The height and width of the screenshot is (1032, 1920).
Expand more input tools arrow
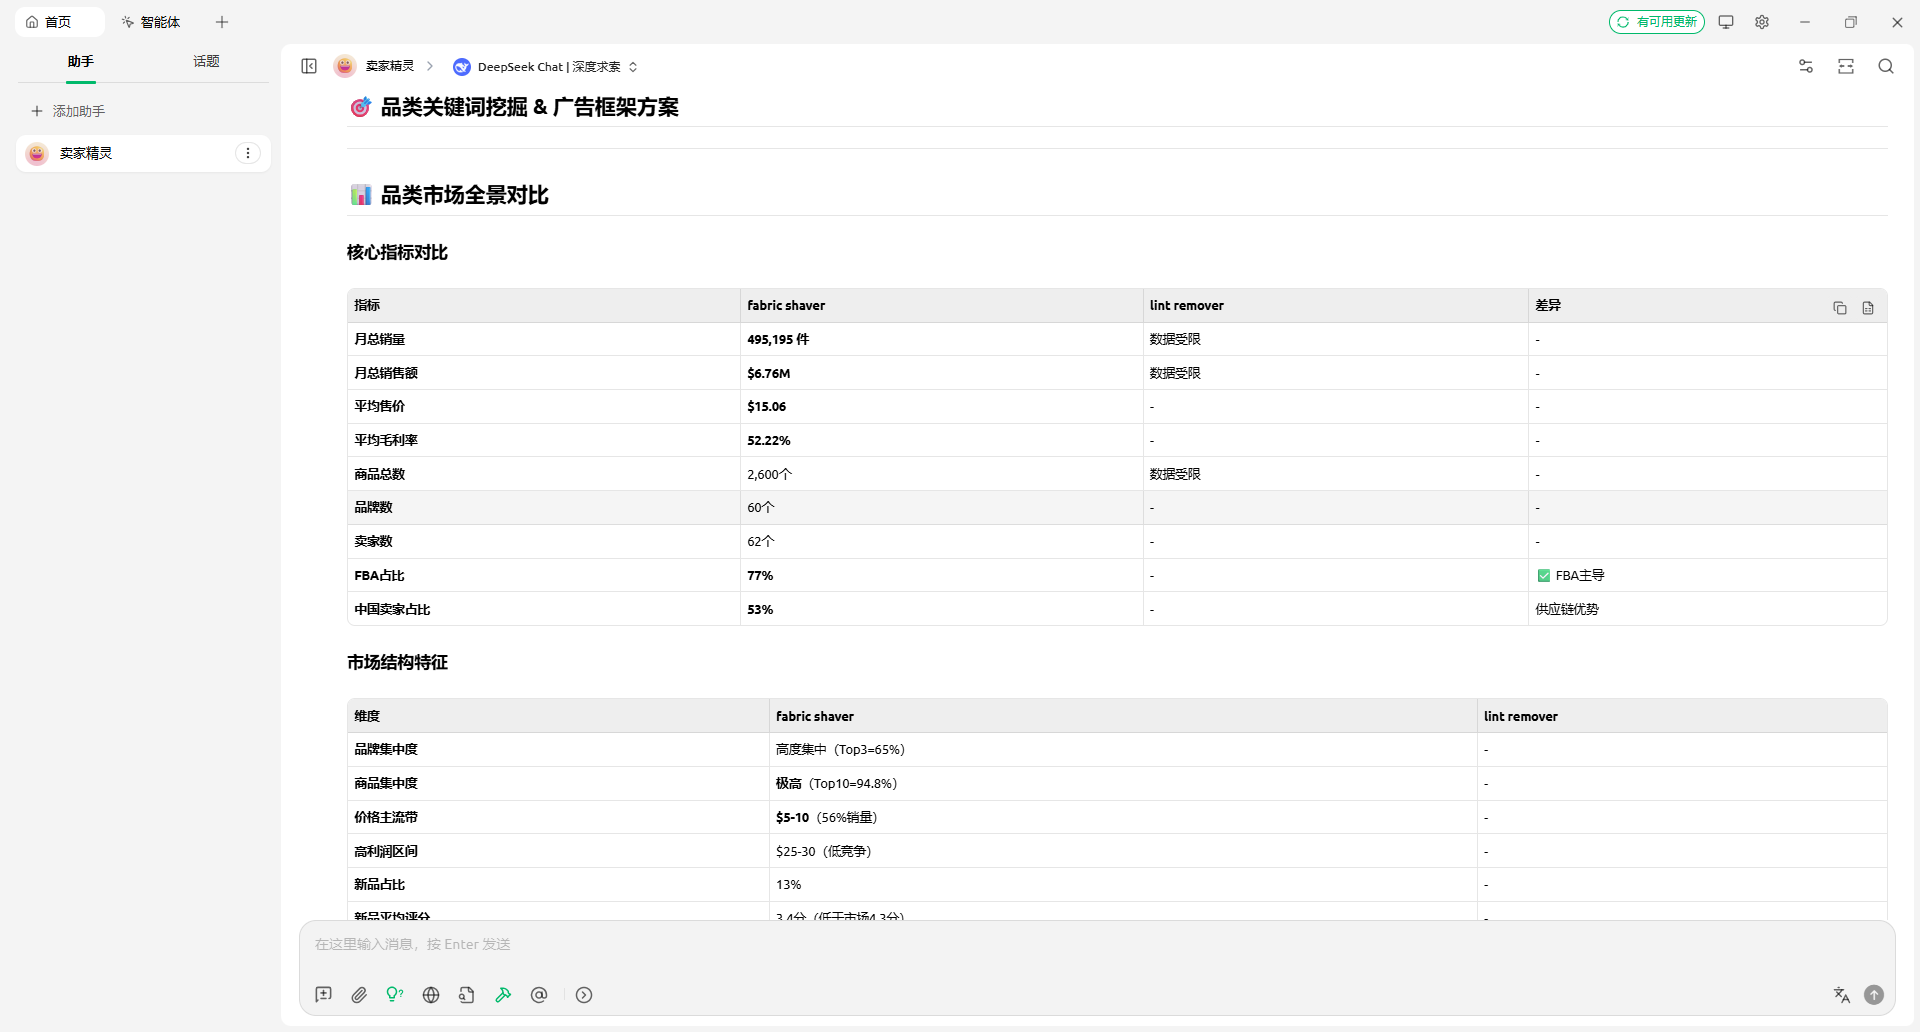point(584,995)
